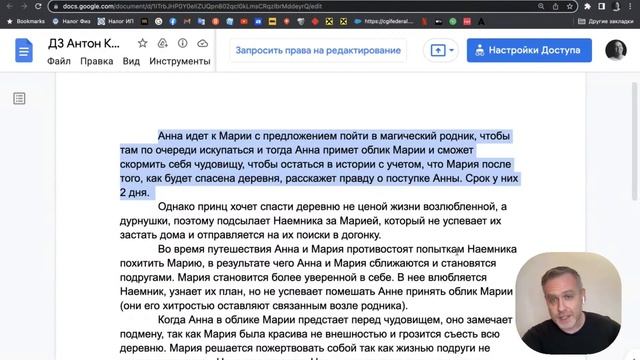Open the Правка menu
This screenshot has width=640, height=360.
pyautogui.click(x=97, y=61)
